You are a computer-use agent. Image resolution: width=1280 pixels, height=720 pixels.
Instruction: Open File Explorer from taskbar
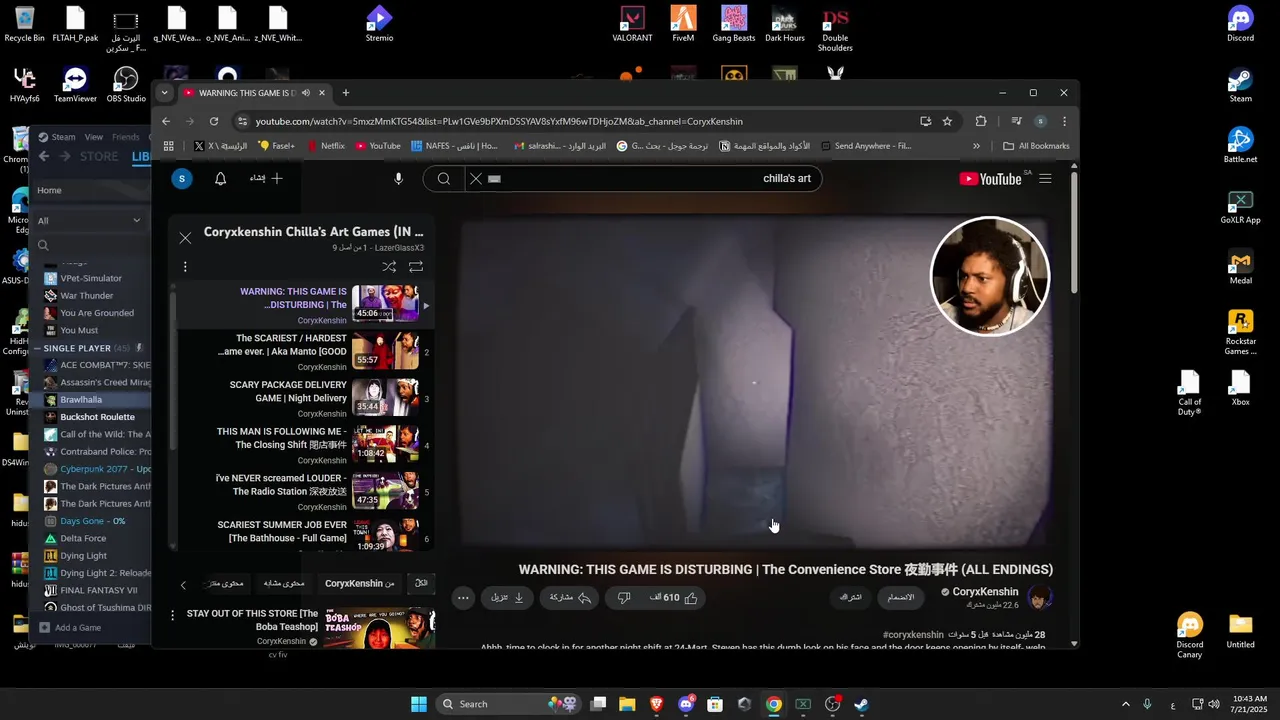[x=627, y=704]
